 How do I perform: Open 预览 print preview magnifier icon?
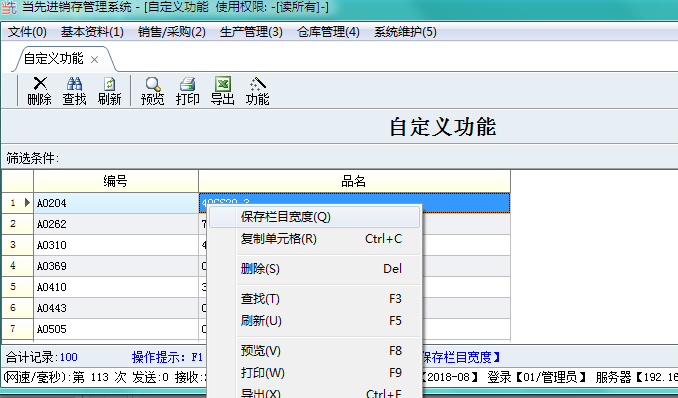[153, 91]
